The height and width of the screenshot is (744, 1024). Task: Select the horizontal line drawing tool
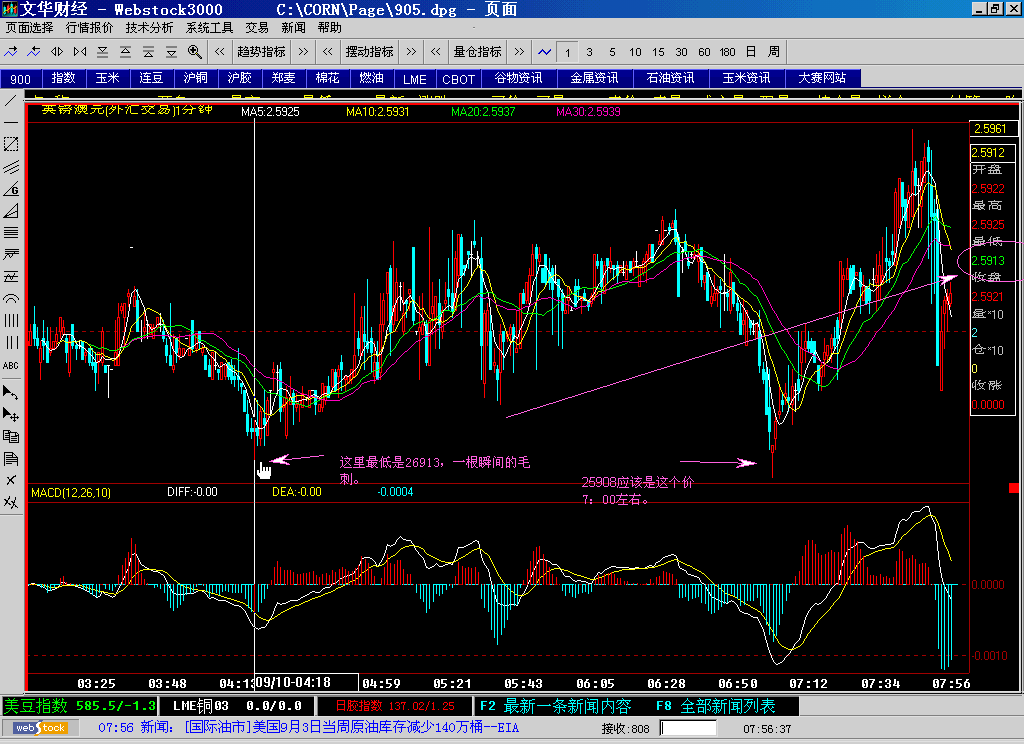10,122
